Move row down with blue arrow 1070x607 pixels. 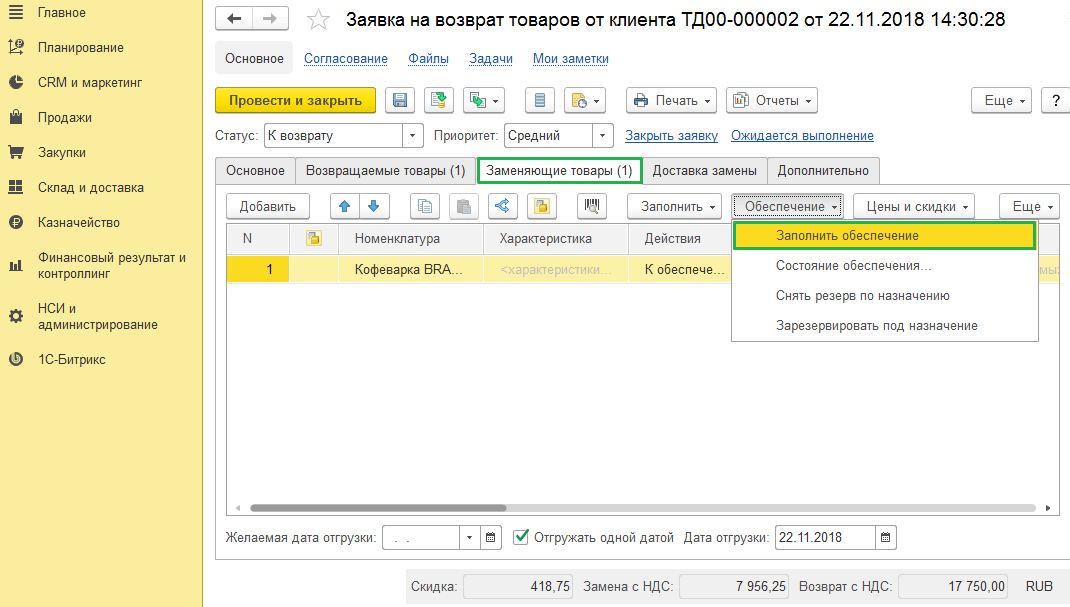click(x=373, y=207)
